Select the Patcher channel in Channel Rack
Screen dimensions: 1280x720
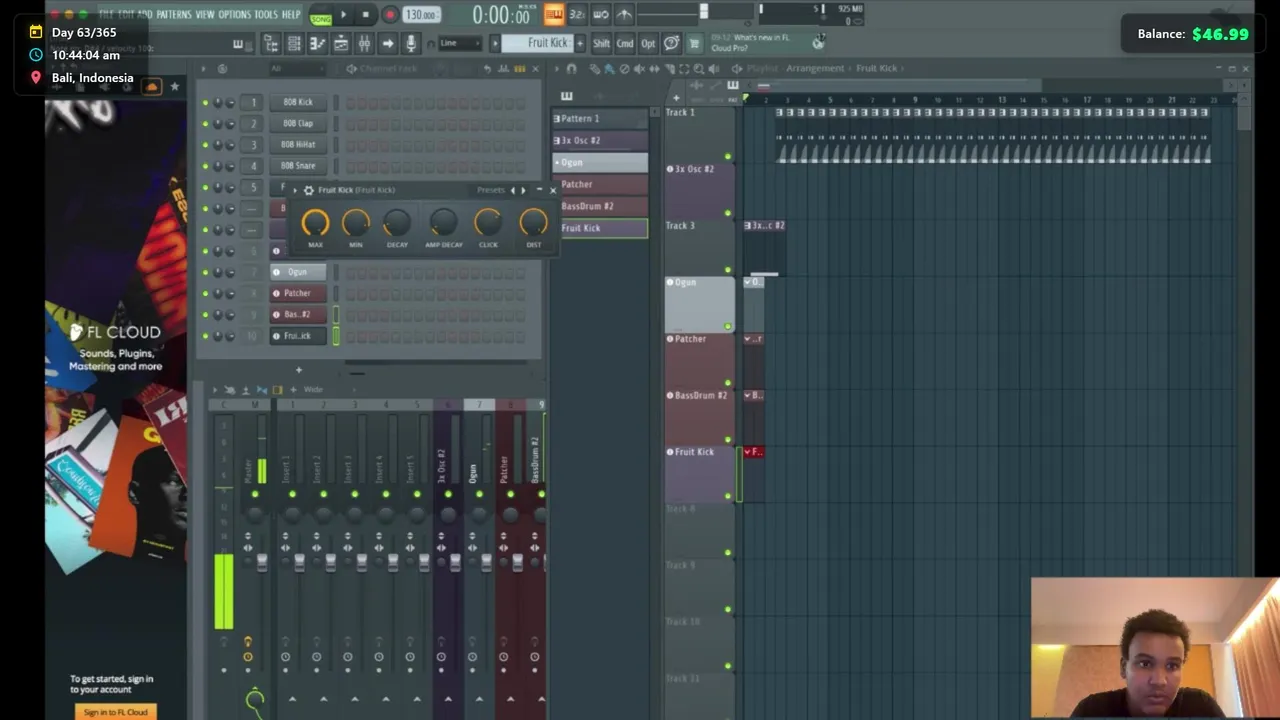click(x=297, y=293)
